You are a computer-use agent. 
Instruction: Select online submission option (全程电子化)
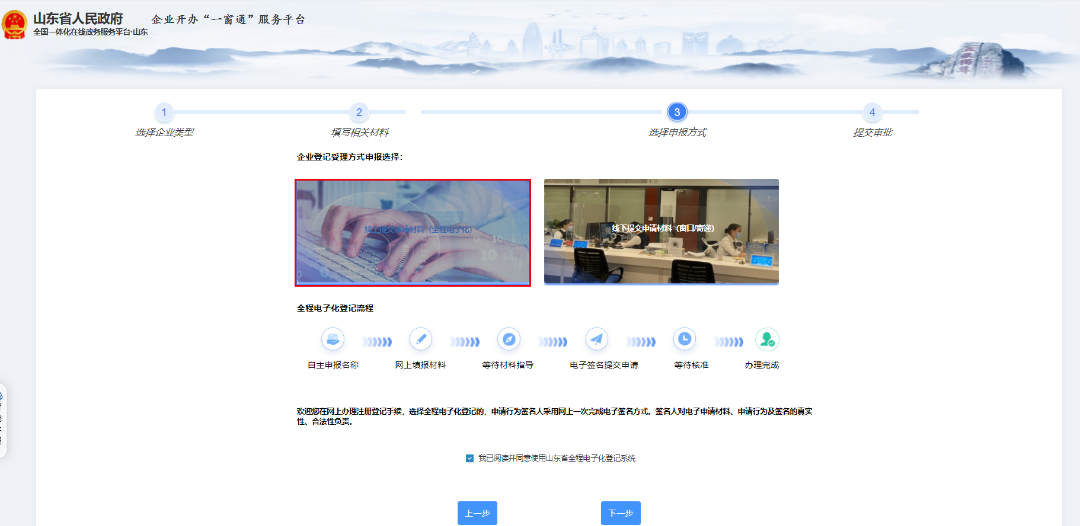(413, 232)
